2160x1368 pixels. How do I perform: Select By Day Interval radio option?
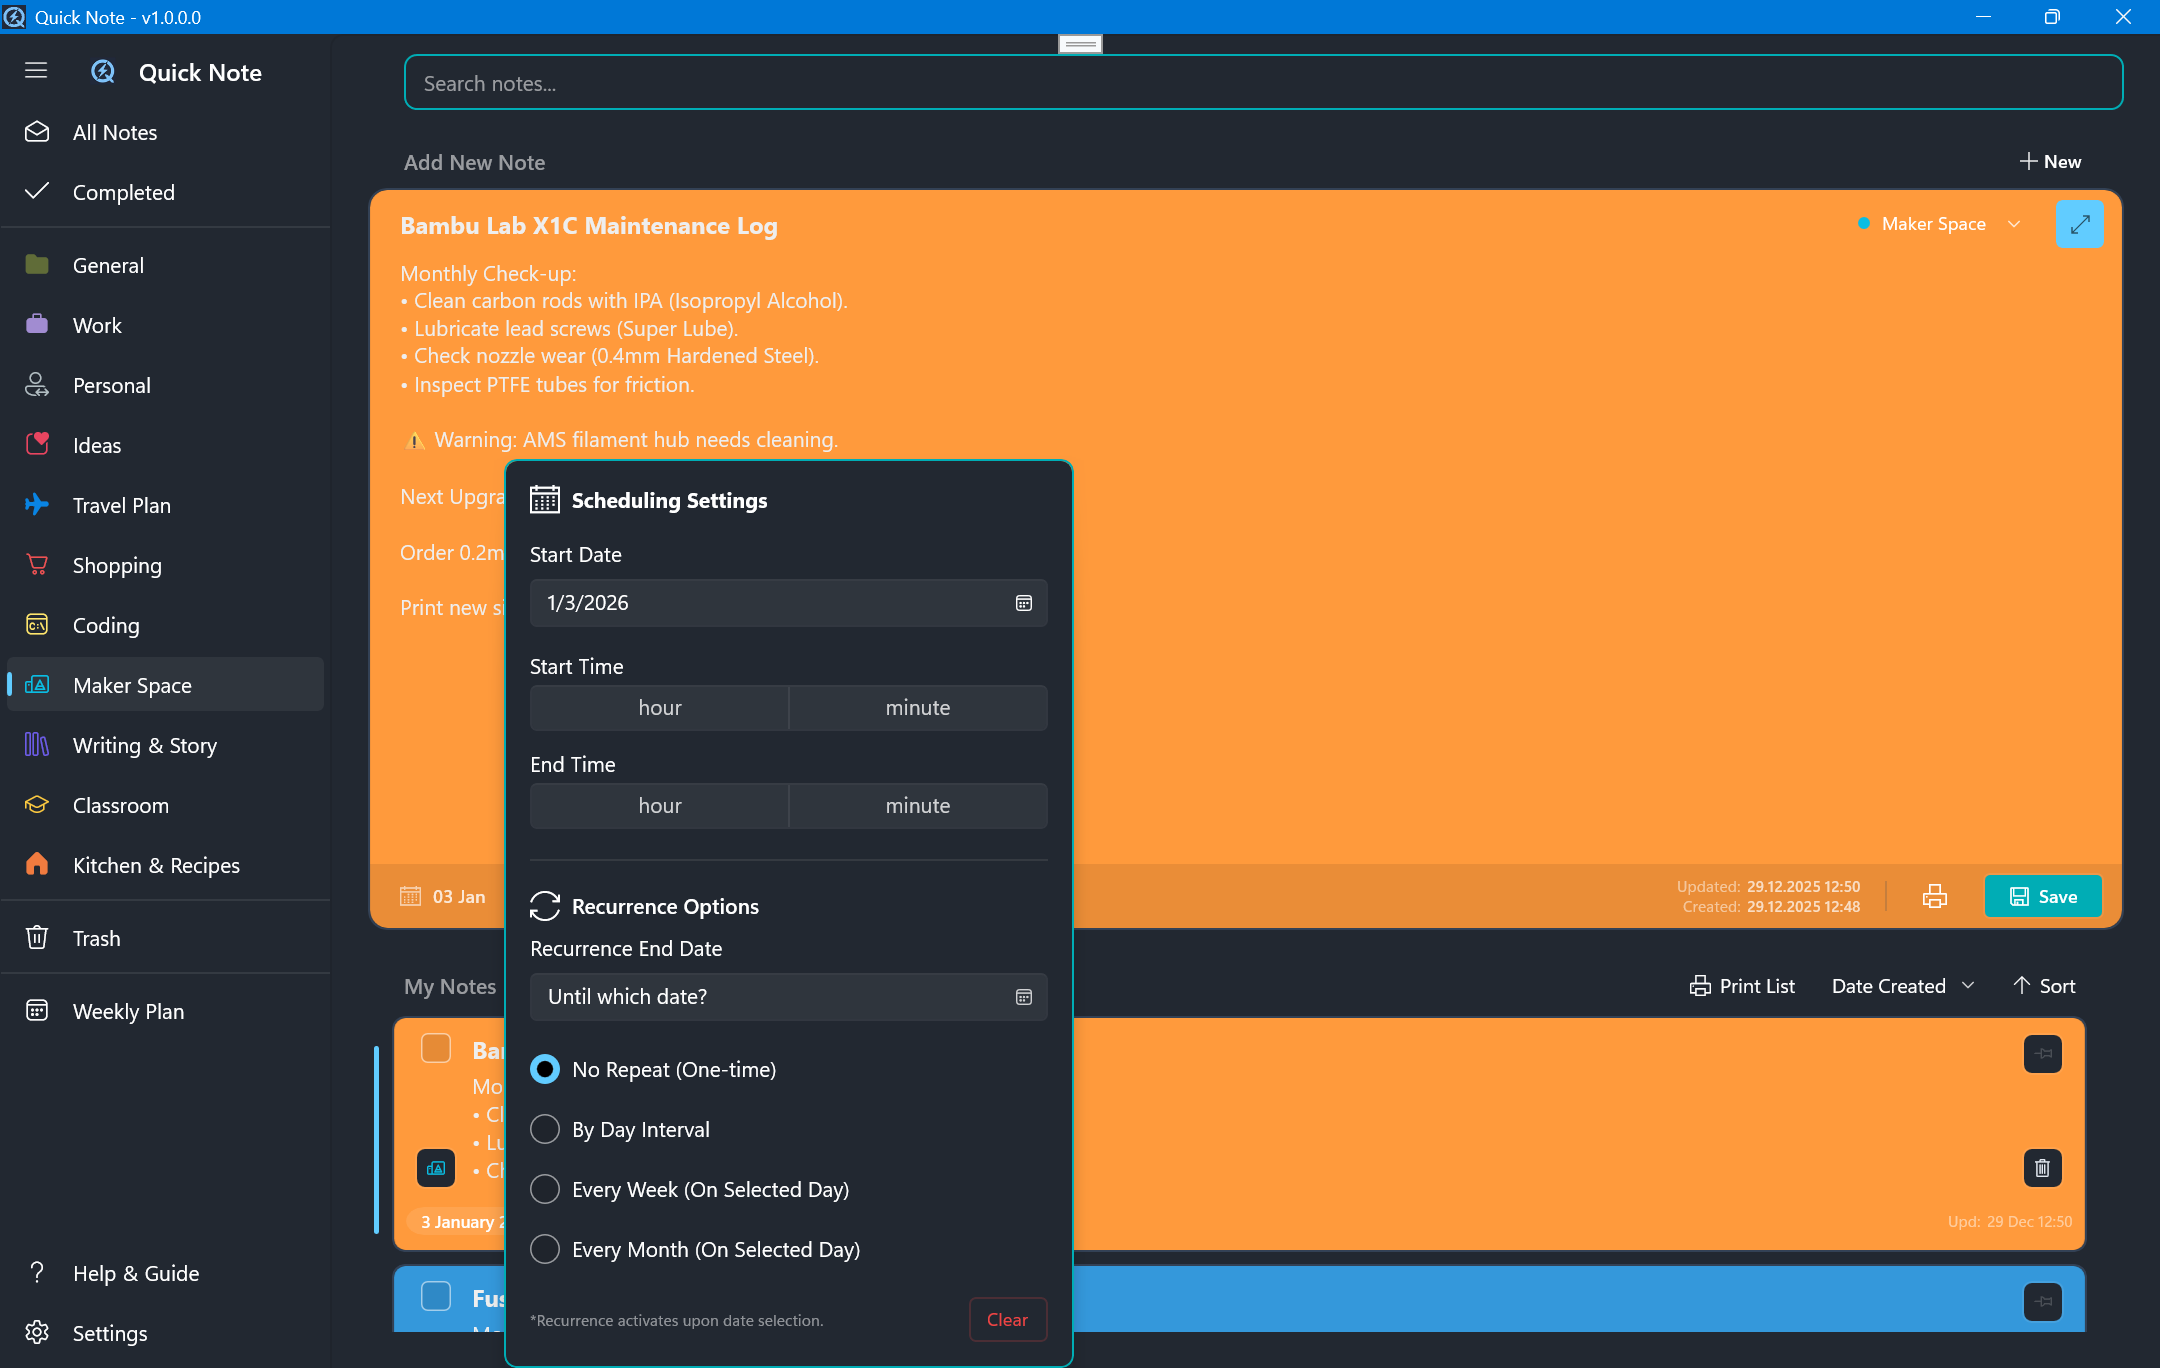545,1129
